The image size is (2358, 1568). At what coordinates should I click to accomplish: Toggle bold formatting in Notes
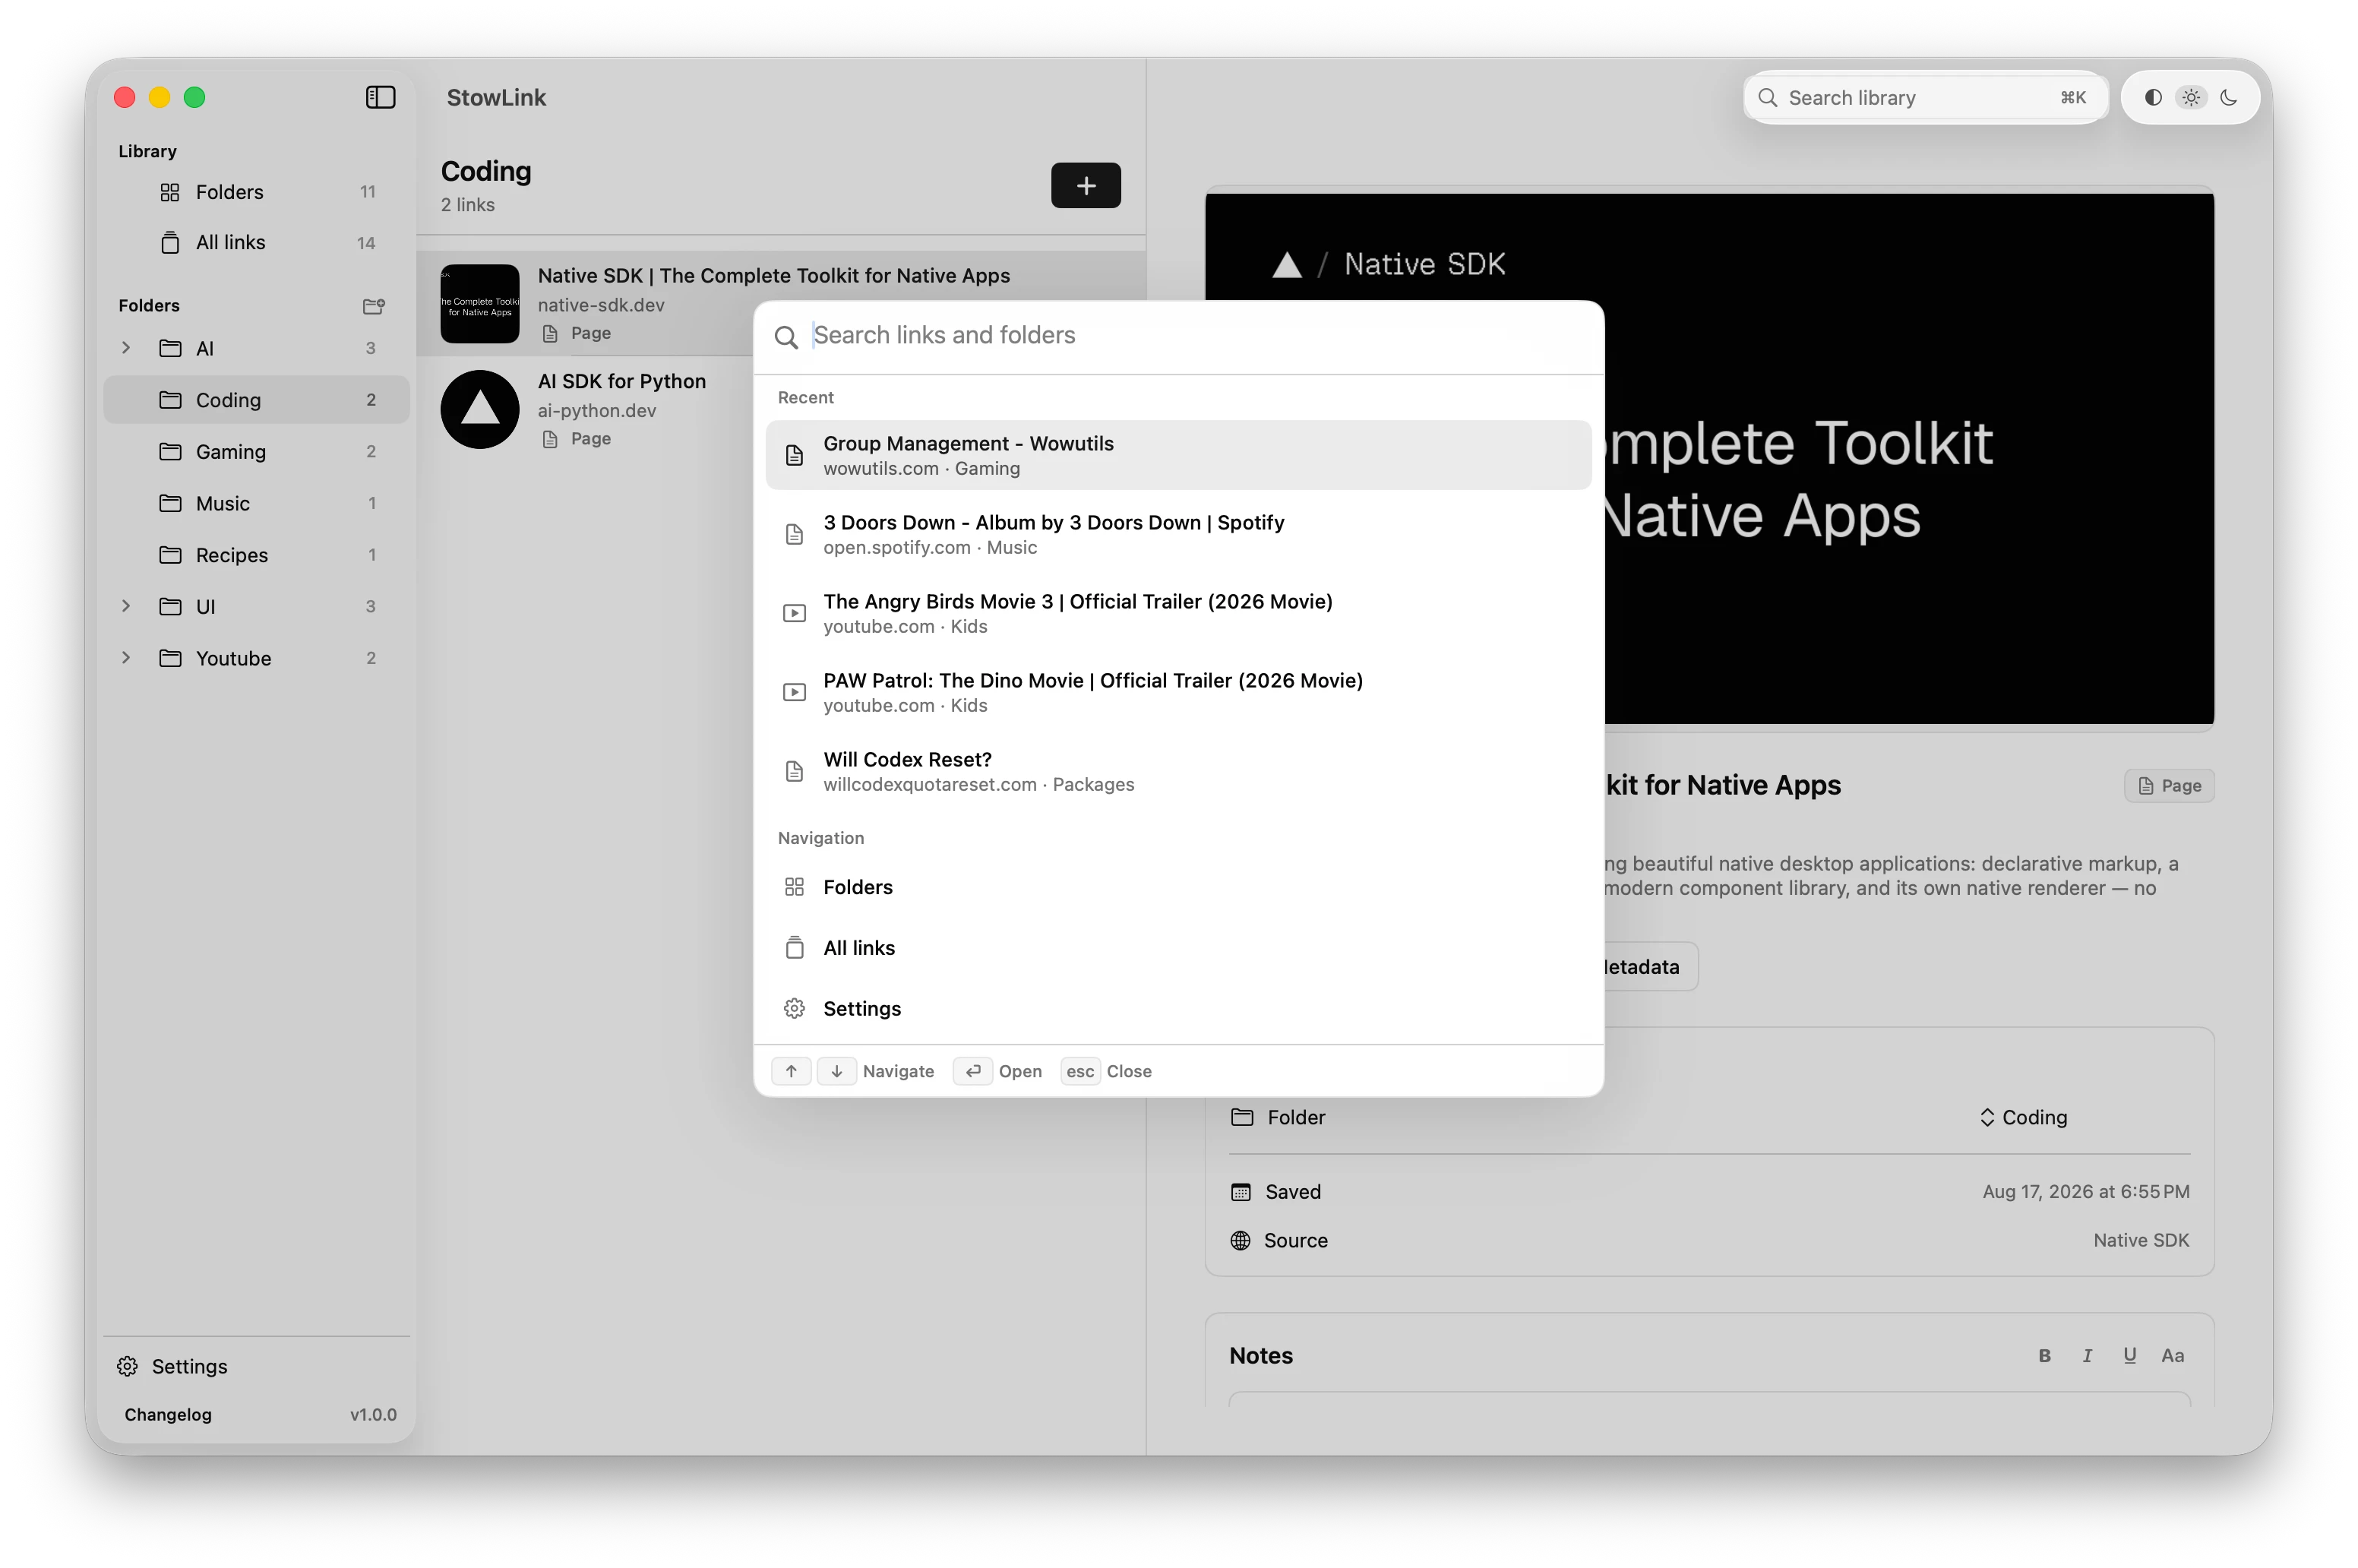click(x=2044, y=1356)
